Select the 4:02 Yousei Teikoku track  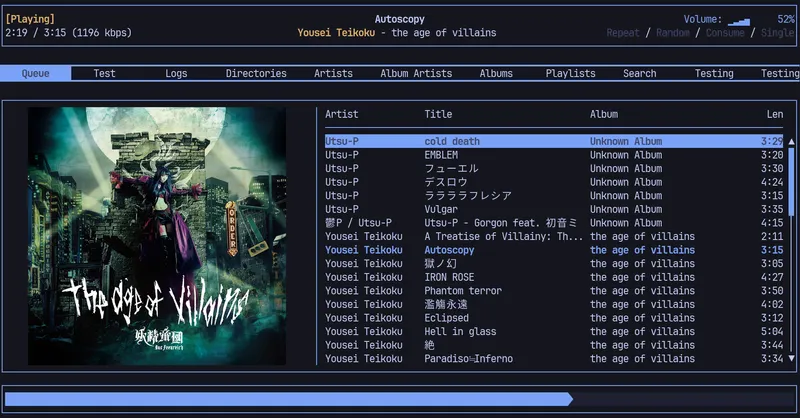[x=554, y=304]
